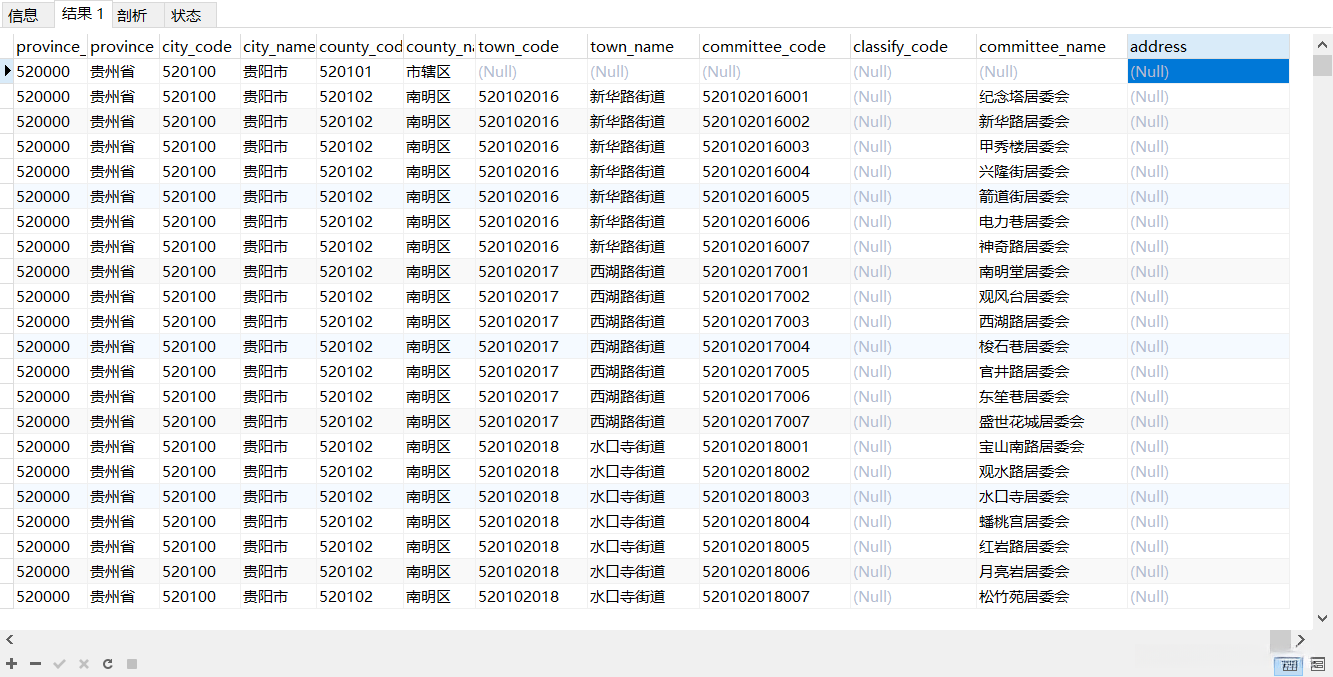The width and height of the screenshot is (1333, 677).
Task: Select cell 电力巷居委会
Action: point(1051,221)
